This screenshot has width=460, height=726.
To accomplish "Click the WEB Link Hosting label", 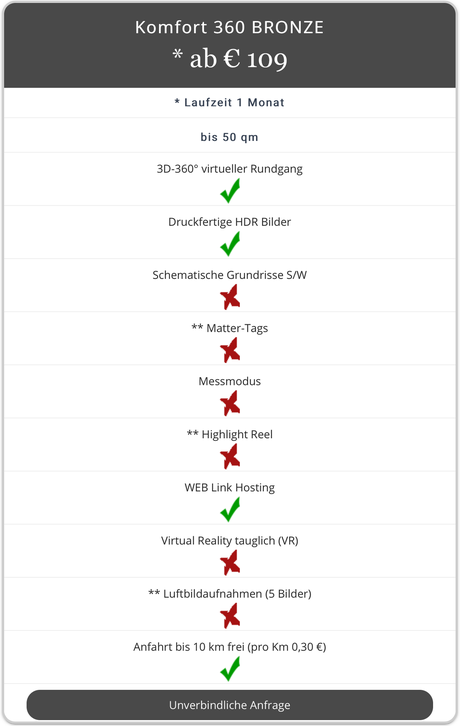I will coord(230,488).
